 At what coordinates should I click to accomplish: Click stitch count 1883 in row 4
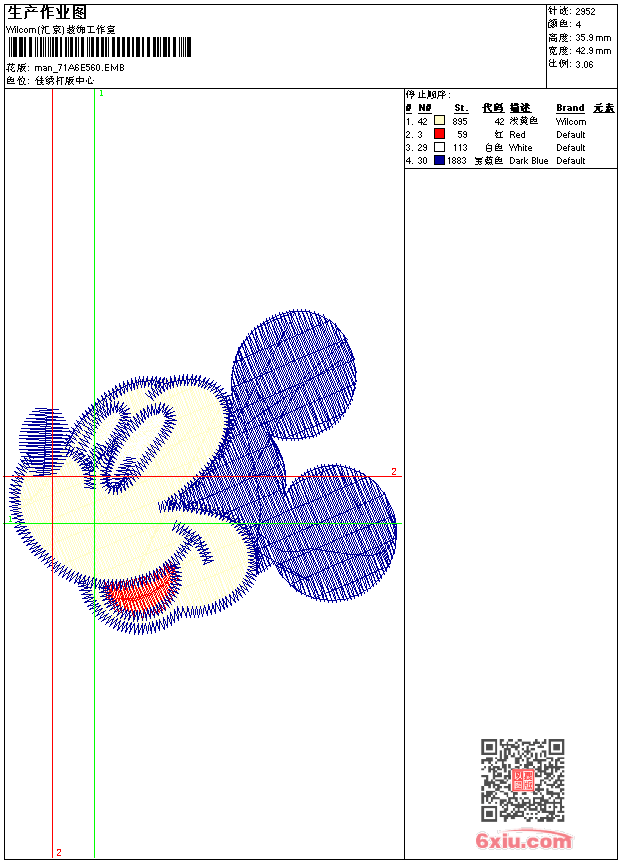456,161
